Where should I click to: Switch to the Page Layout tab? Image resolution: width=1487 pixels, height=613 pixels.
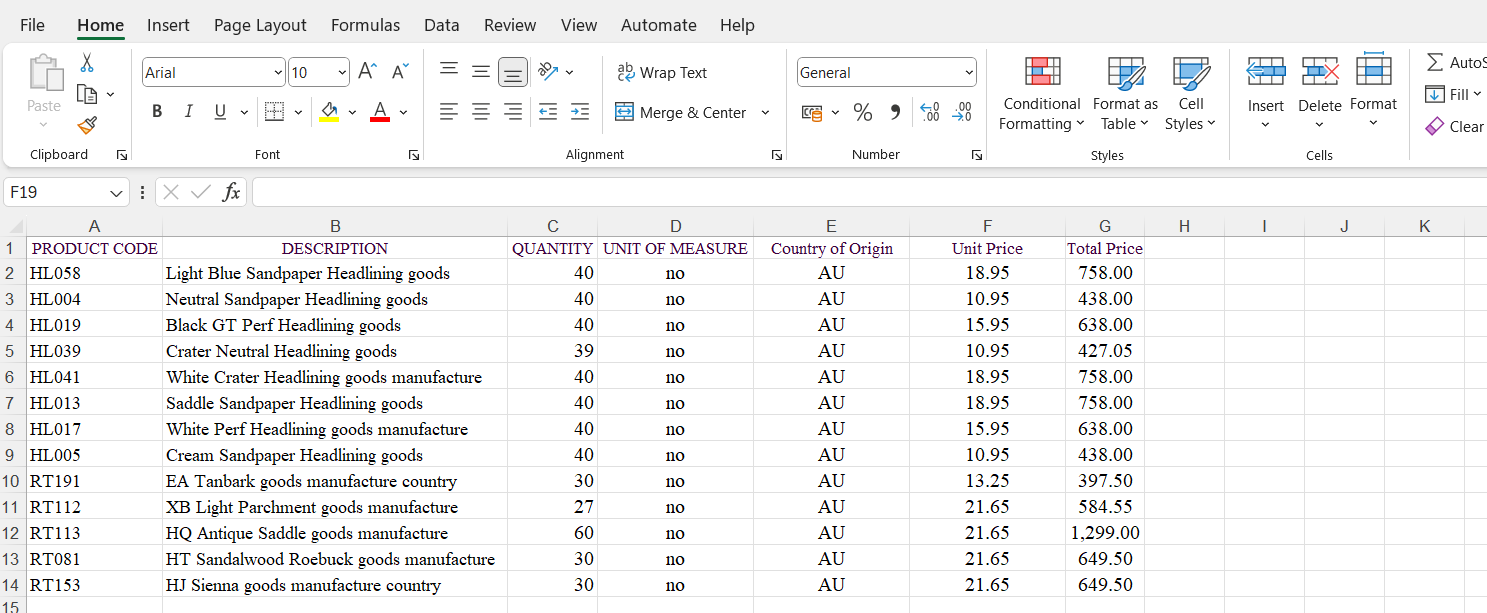point(260,25)
